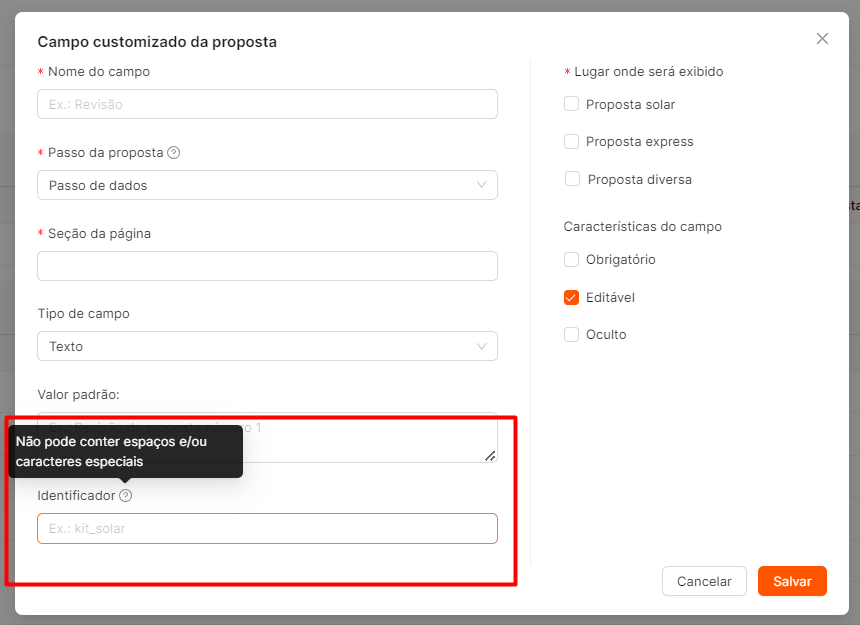The height and width of the screenshot is (625, 860).
Task: Focus the Identificador input field
Action: (x=267, y=529)
